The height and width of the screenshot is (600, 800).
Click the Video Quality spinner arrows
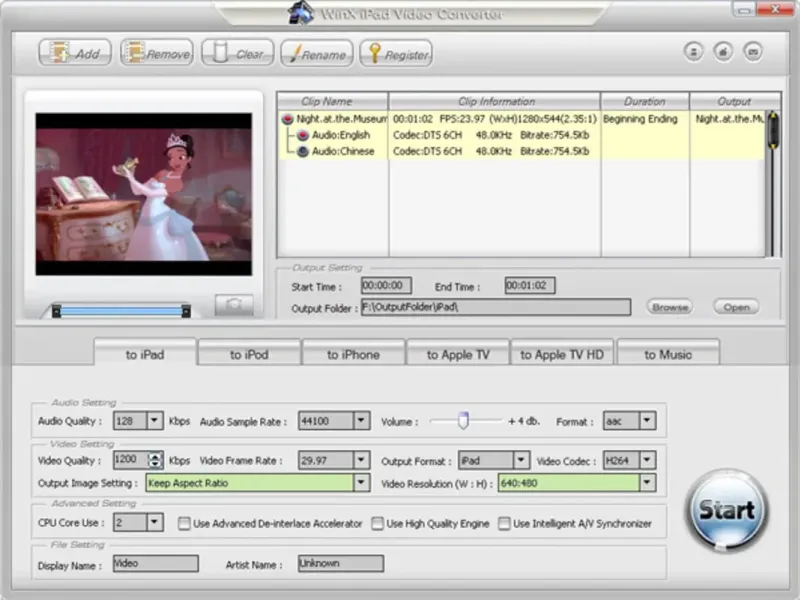[x=155, y=460]
